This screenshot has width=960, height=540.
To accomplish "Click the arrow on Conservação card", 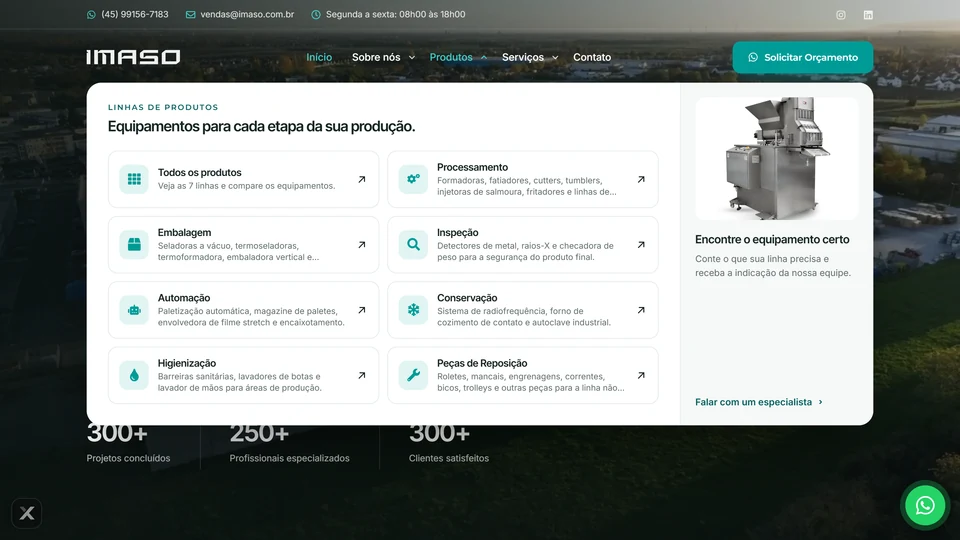I will pos(641,310).
